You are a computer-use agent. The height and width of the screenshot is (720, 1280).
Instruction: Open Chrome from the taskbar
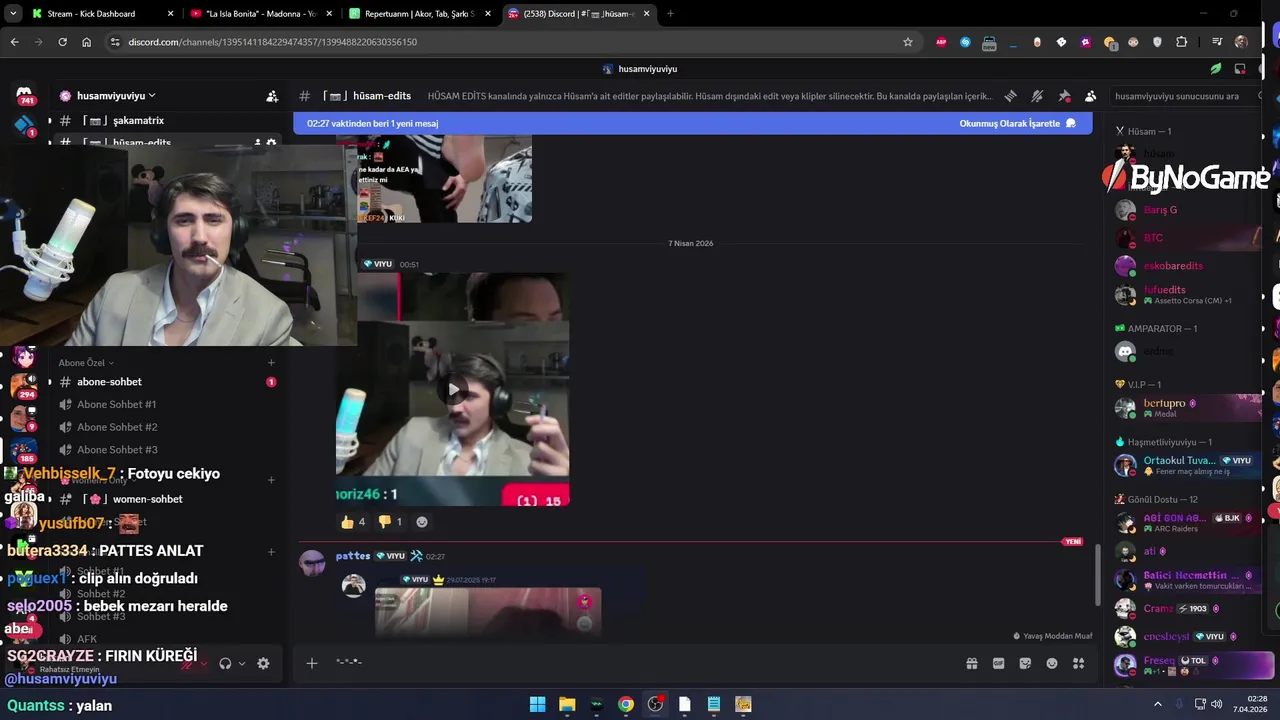click(625, 704)
